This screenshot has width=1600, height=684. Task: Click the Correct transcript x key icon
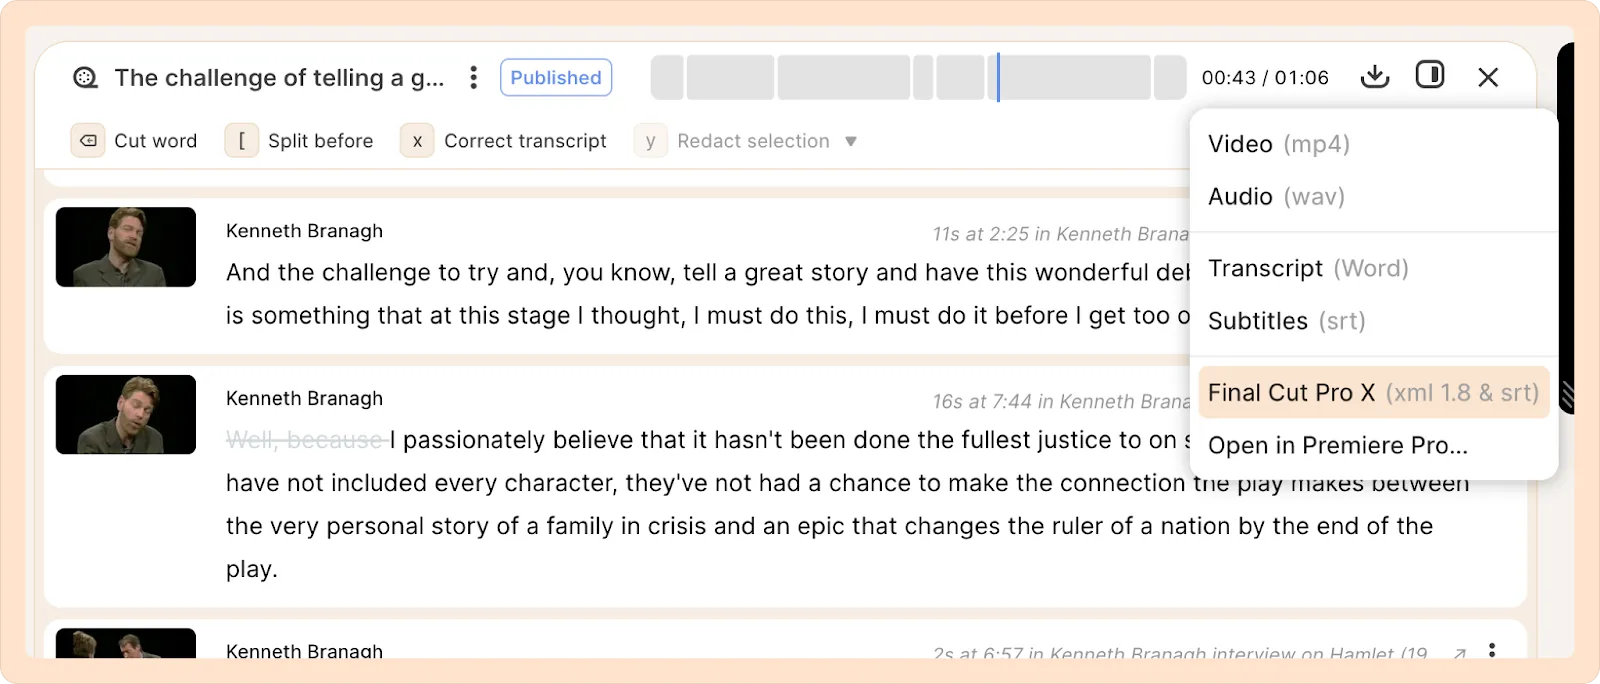pos(417,141)
